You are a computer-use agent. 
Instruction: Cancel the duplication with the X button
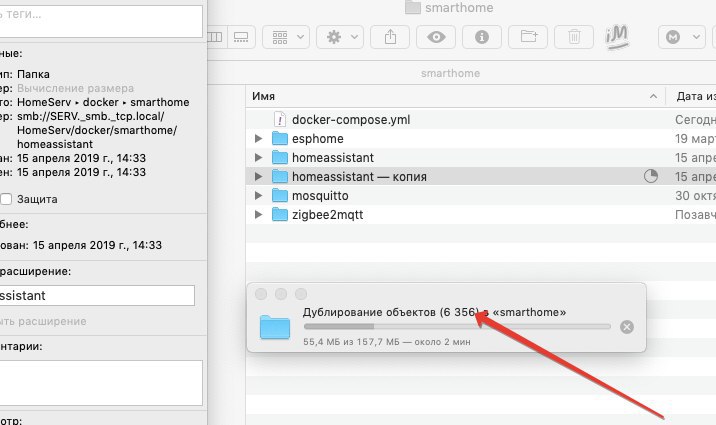pyautogui.click(x=627, y=327)
